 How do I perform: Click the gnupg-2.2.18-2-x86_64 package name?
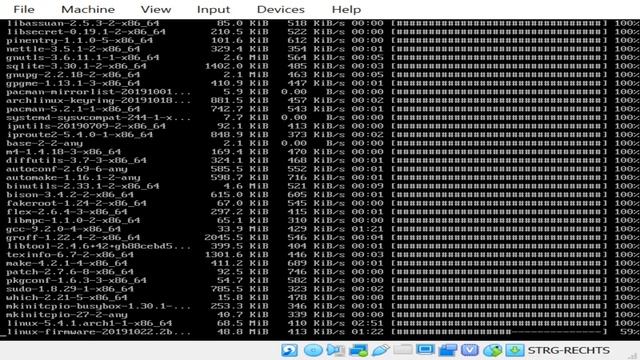point(73,75)
